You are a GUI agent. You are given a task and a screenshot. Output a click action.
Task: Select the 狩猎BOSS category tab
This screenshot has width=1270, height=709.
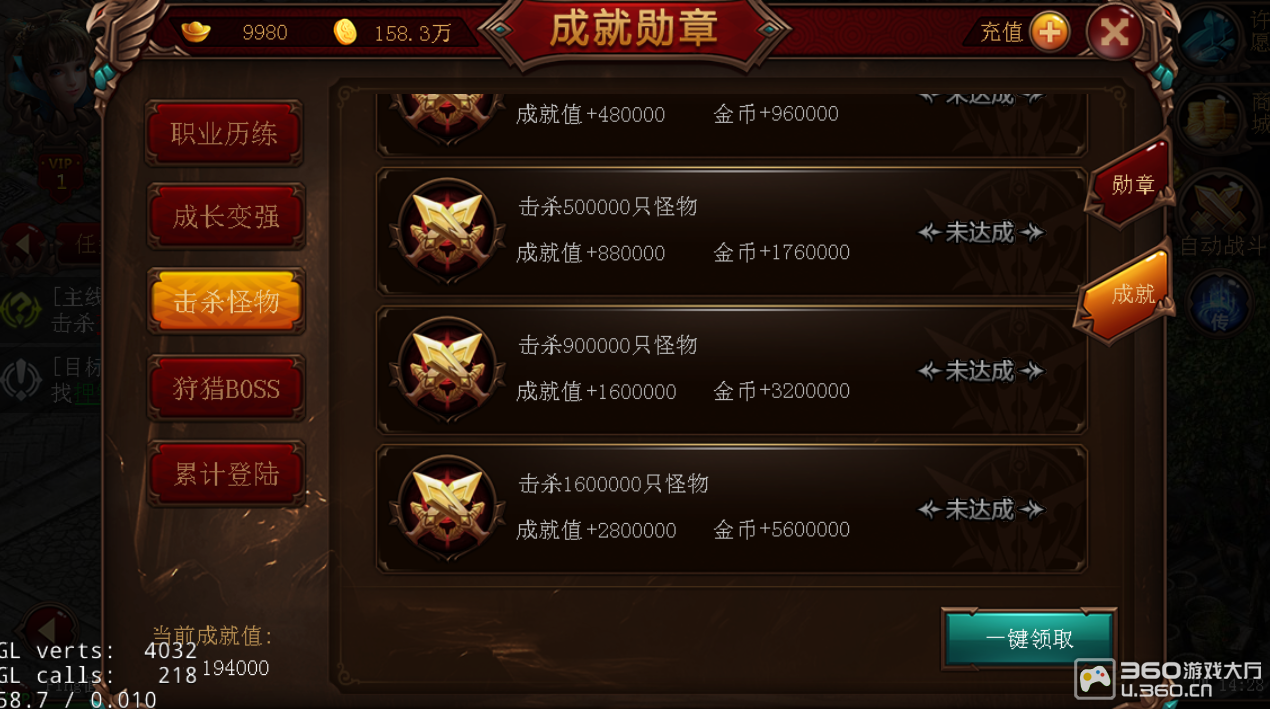tap(225, 388)
